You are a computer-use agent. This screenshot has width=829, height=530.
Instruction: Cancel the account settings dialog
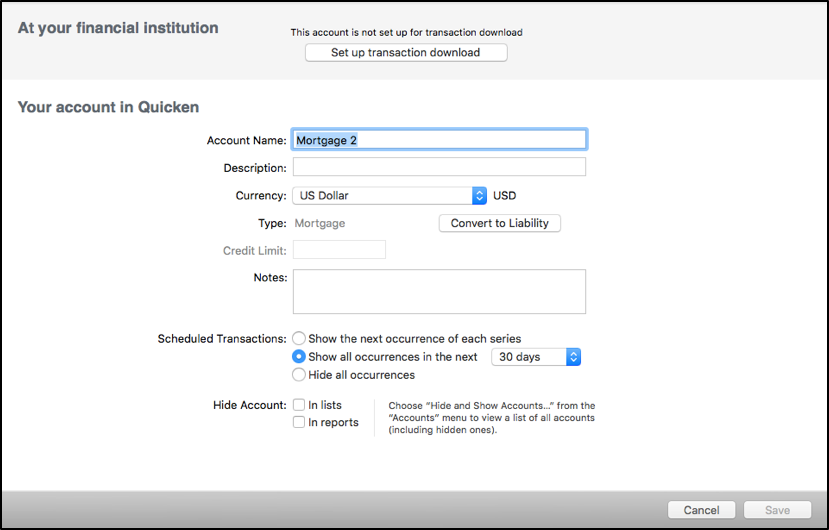tap(701, 510)
